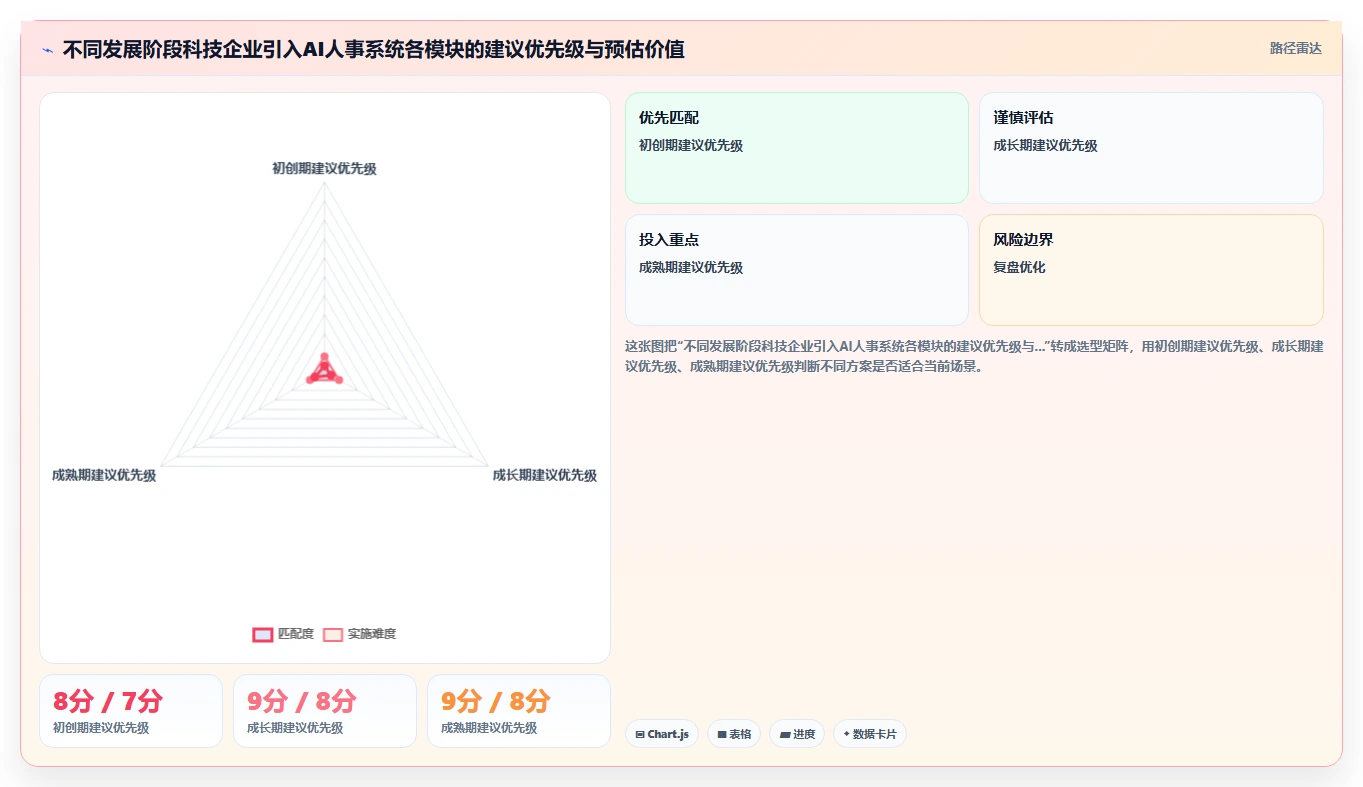The height and width of the screenshot is (787, 1363).
Task: Click the 实施难度 legend label
Action: tap(372, 634)
